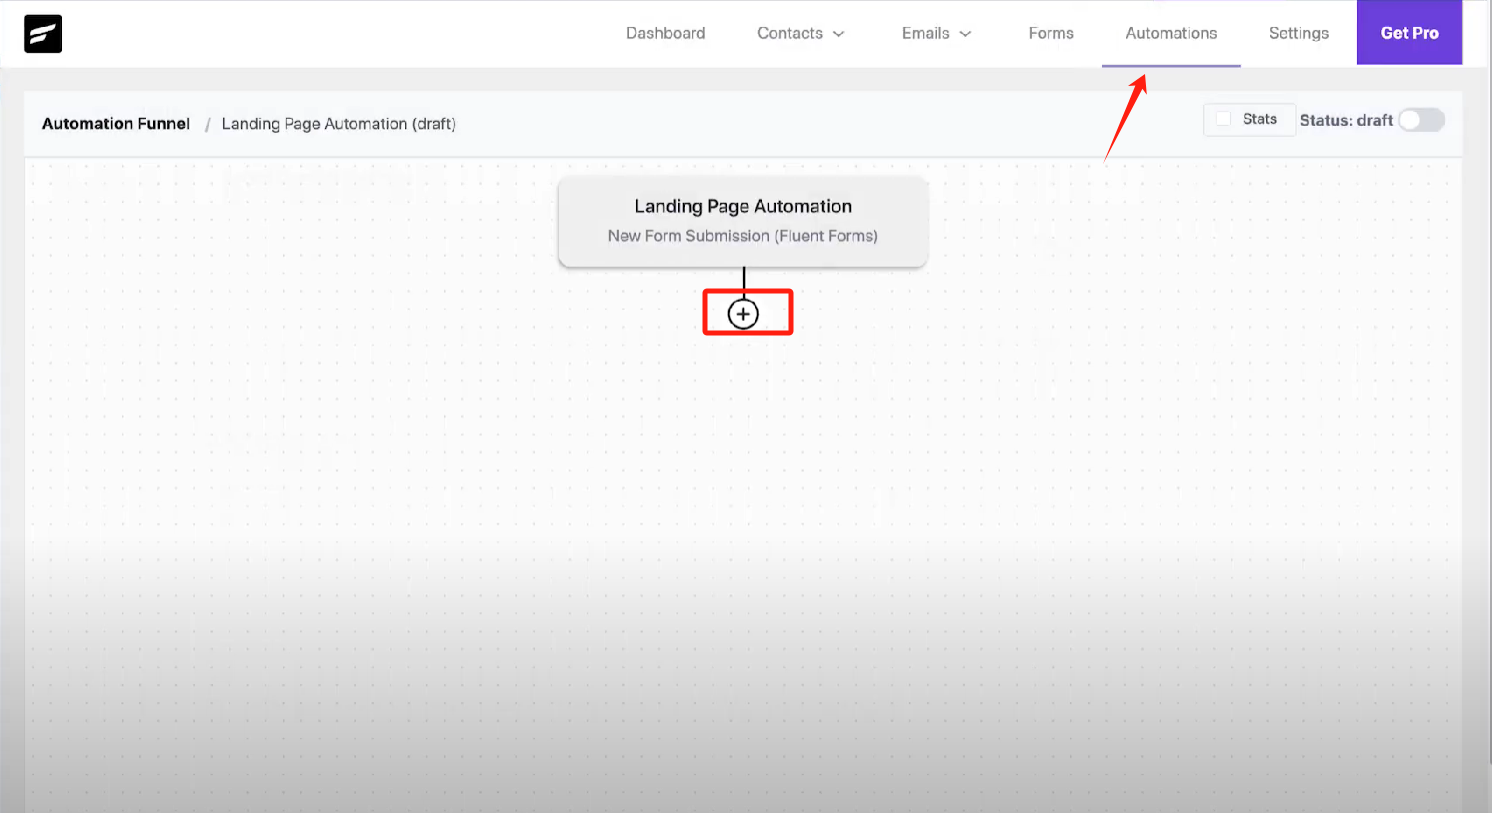Navigate back via Automation Funnel breadcrumb
The height and width of the screenshot is (813, 1492).
(x=115, y=123)
